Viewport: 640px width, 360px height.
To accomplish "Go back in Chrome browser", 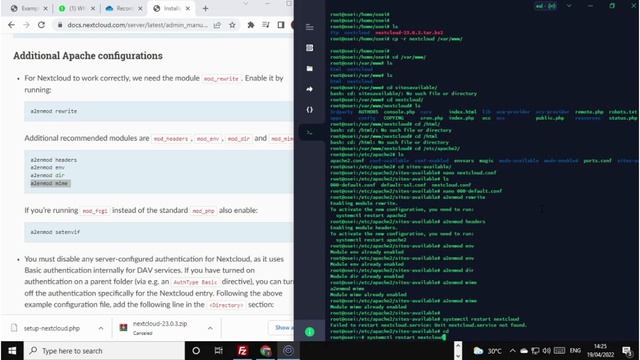I will (x=11, y=25).
